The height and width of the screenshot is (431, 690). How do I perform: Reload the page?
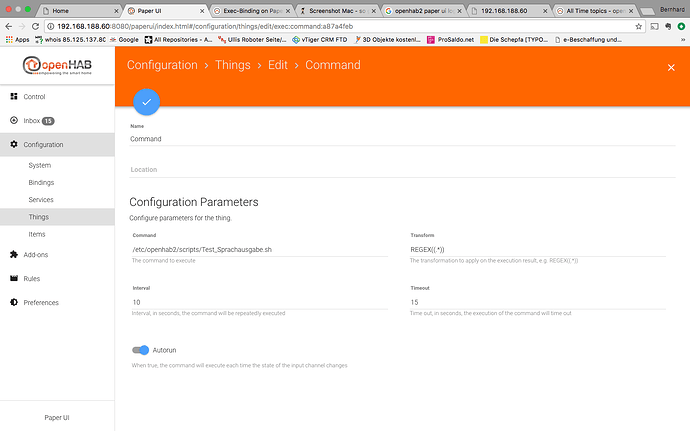36,26
